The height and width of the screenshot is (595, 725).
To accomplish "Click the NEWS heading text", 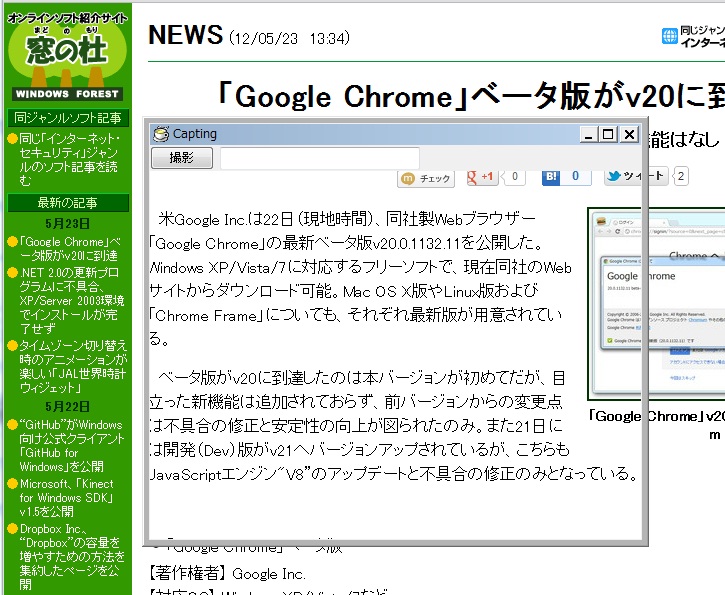I will pos(186,35).
